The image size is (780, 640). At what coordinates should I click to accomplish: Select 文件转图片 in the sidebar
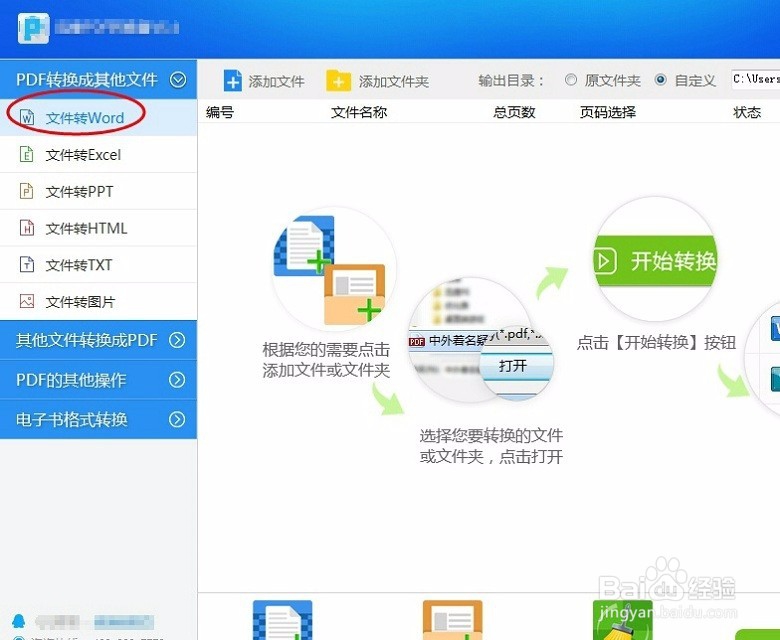(x=98, y=301)
